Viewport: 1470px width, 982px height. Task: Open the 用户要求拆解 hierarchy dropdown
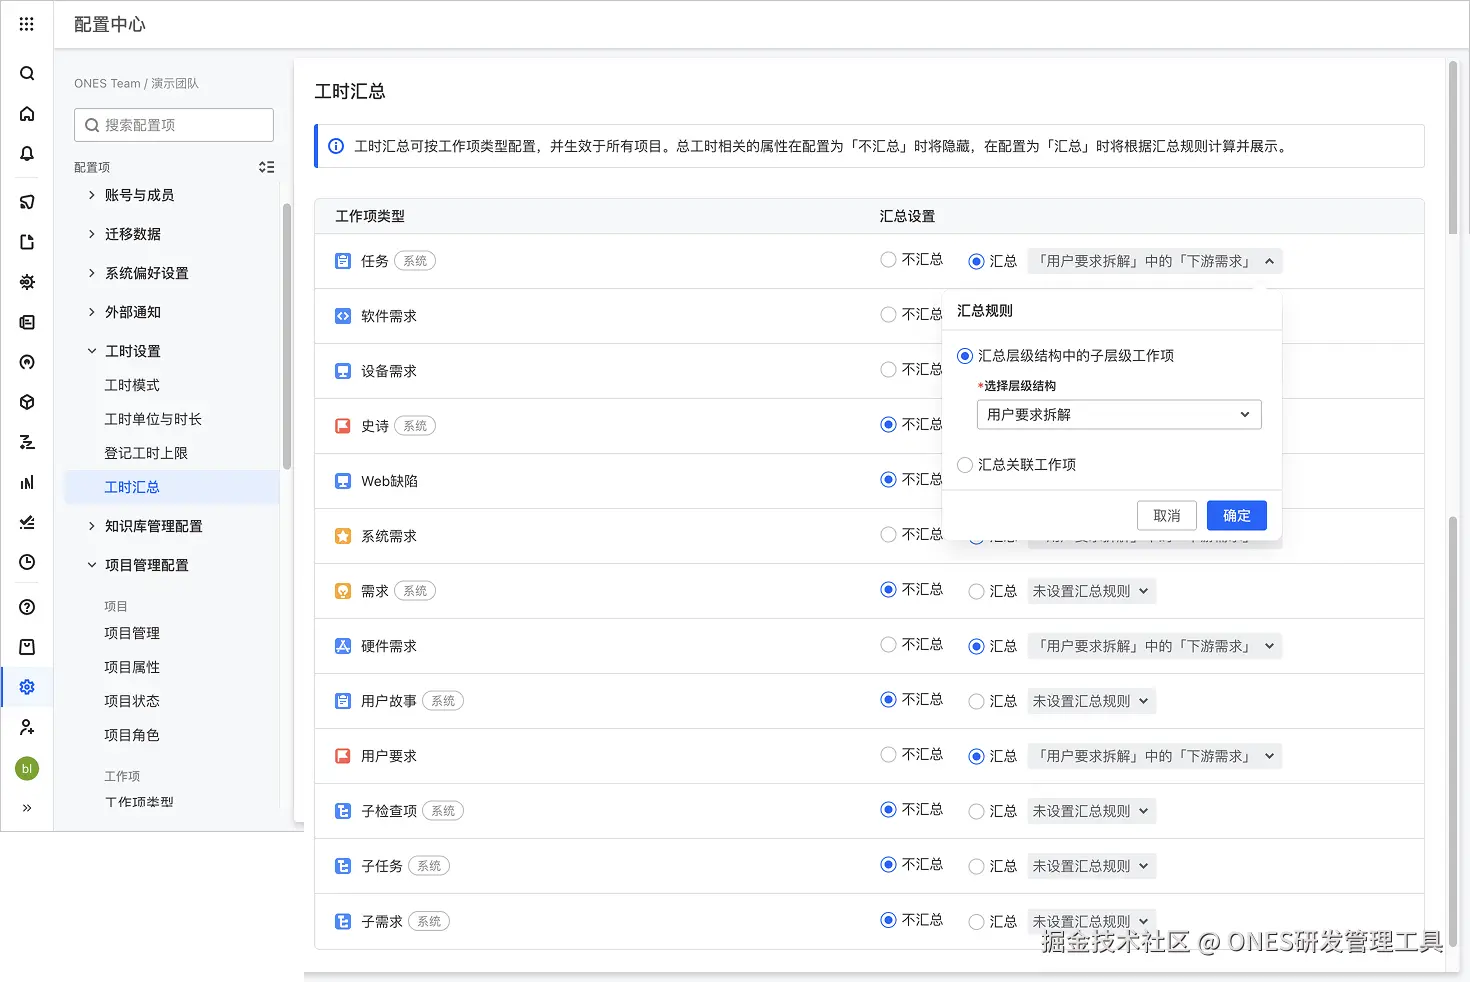(1119, 415)
